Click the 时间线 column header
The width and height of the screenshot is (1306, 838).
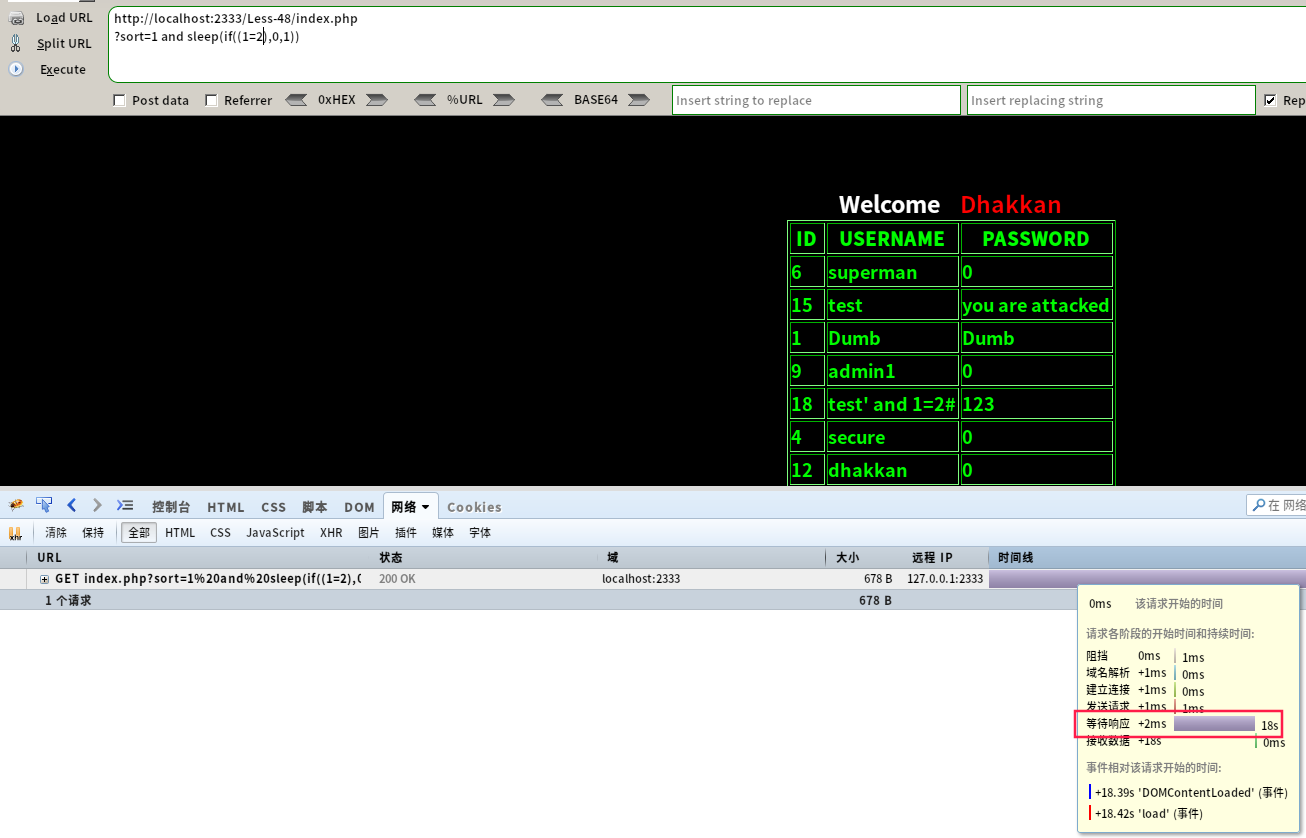coord(1147,558)
